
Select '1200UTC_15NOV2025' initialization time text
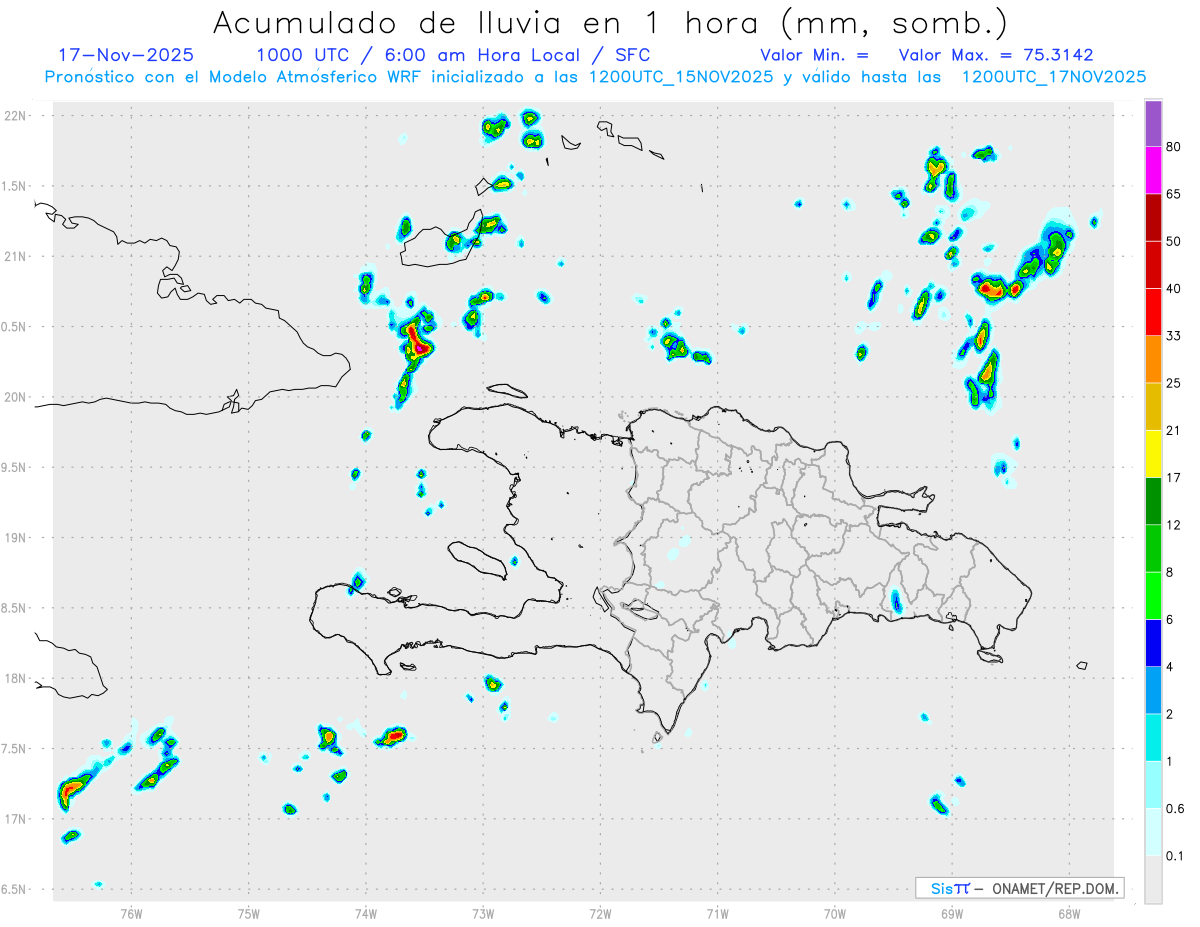[x=682, y=77]
